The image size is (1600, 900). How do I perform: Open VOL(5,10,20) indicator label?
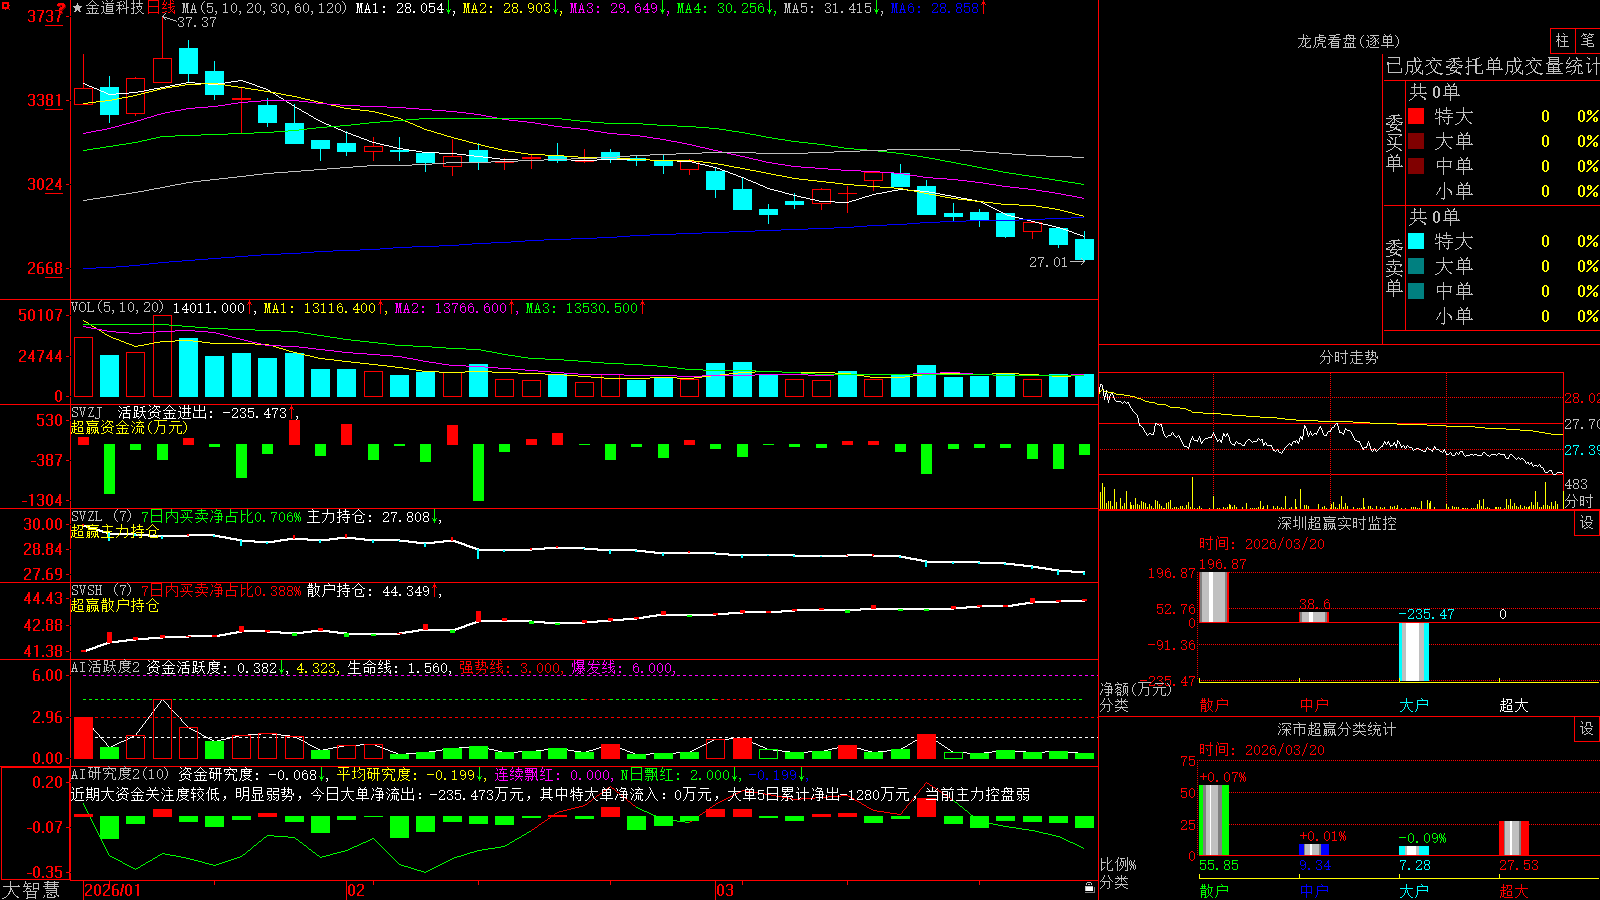[117, 308]
